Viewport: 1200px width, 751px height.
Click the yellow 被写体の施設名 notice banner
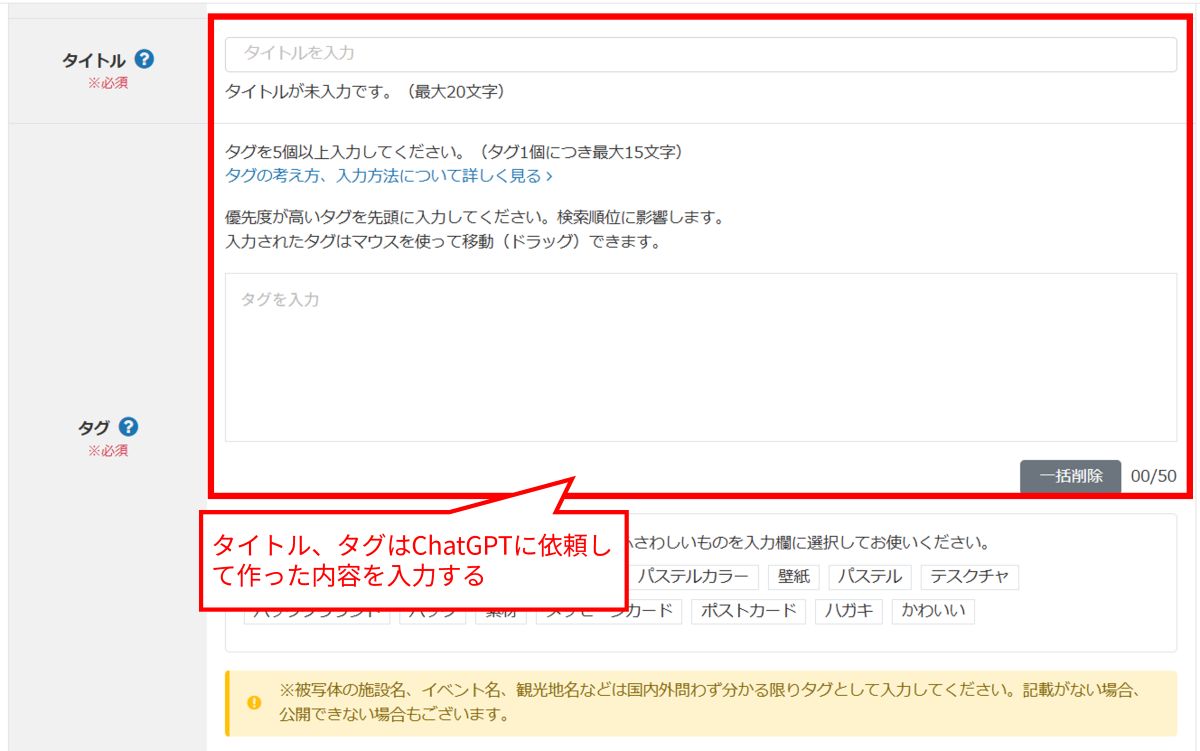(700, 703)
